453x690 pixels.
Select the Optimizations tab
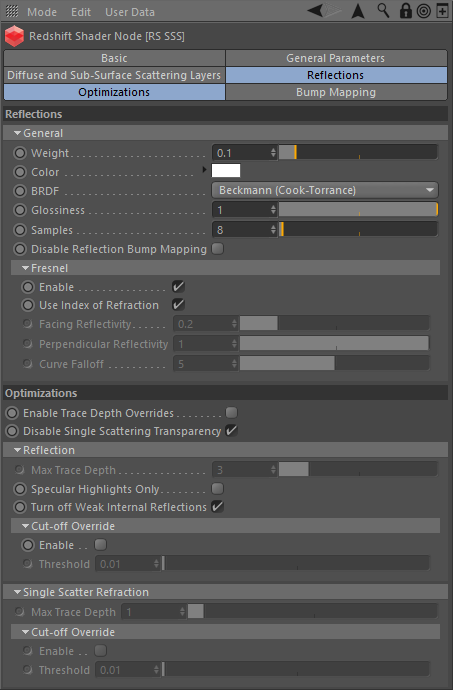(x=114, y=92)
